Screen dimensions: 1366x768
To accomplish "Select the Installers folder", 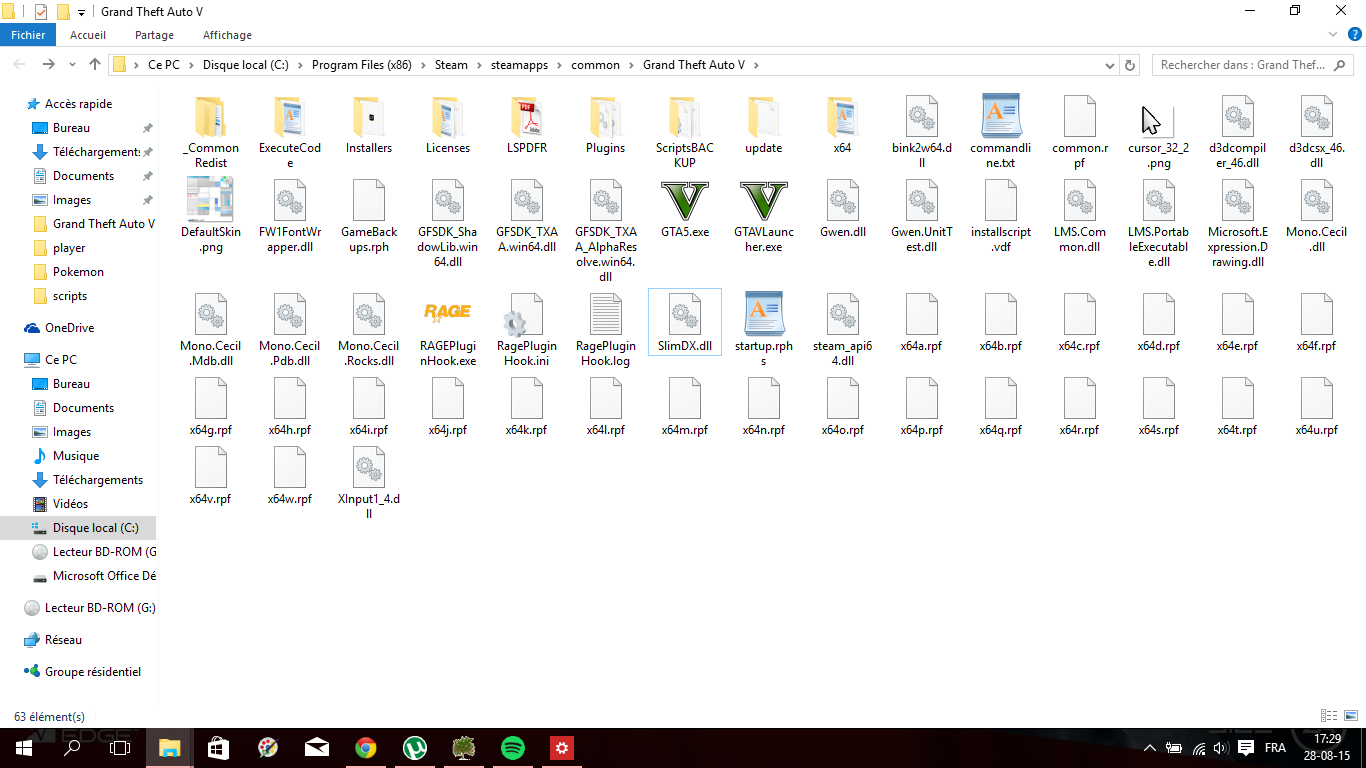I will pos(369,117).
